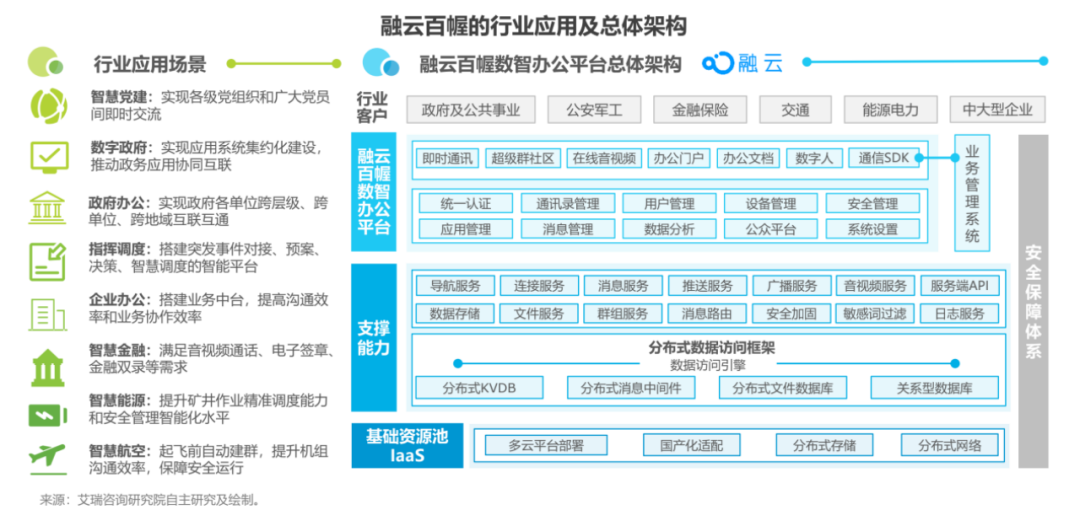This screenshot has width=1080, height=510.
Task: Click the 数字政府 monitor checkmark icon
Action: coord(49,156)
